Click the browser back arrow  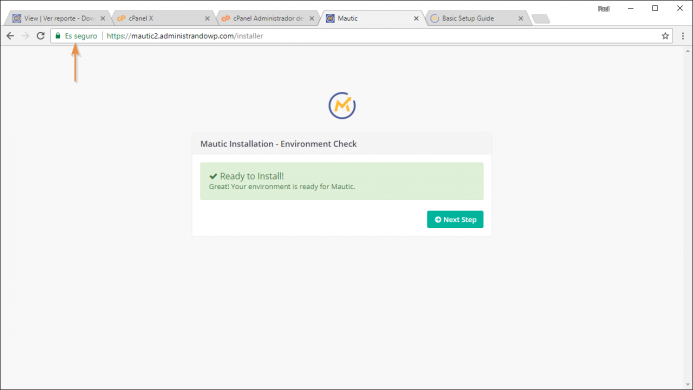point(10,36)
